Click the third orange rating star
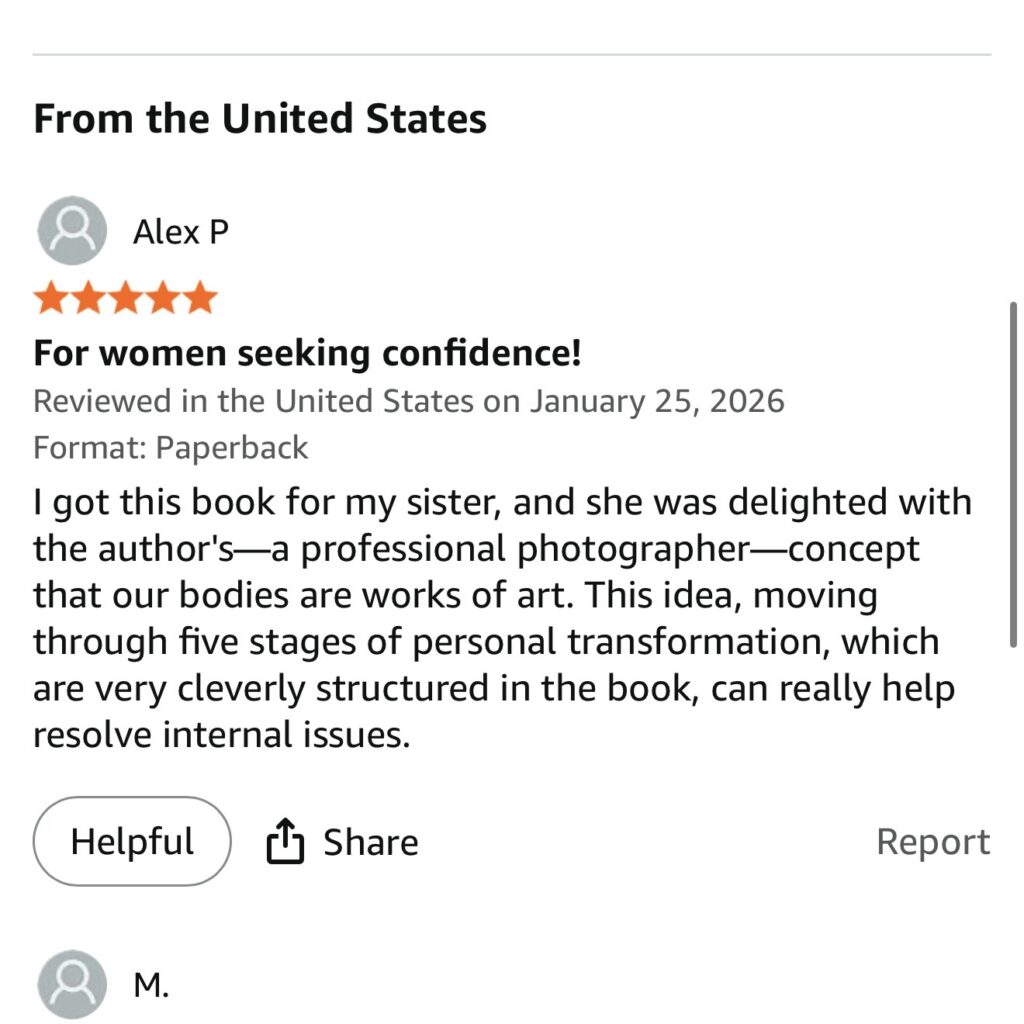The image size is (1024, 1024). tap(125, 297)
